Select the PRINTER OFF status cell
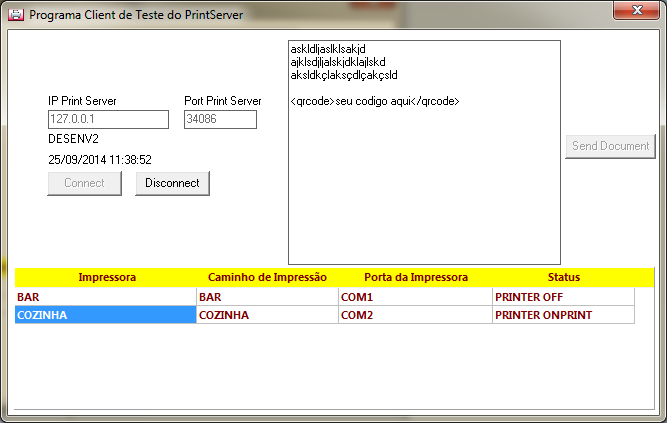 click(564, 297)
